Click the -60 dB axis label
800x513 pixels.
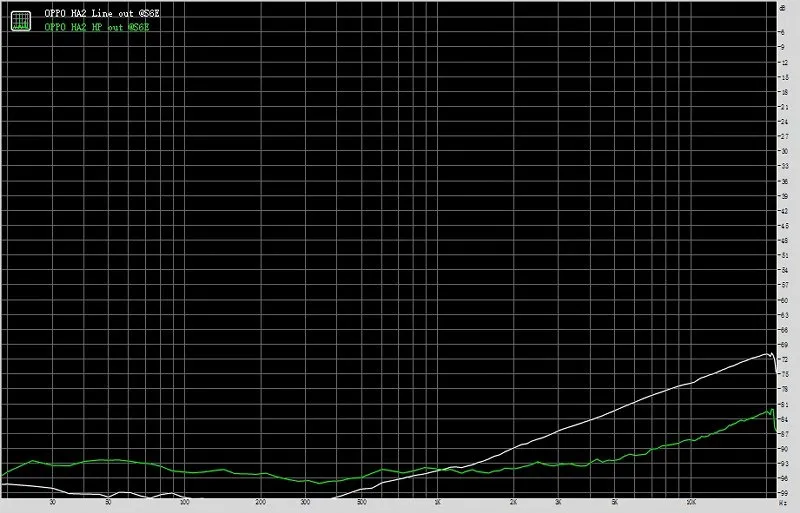[783, 300]
